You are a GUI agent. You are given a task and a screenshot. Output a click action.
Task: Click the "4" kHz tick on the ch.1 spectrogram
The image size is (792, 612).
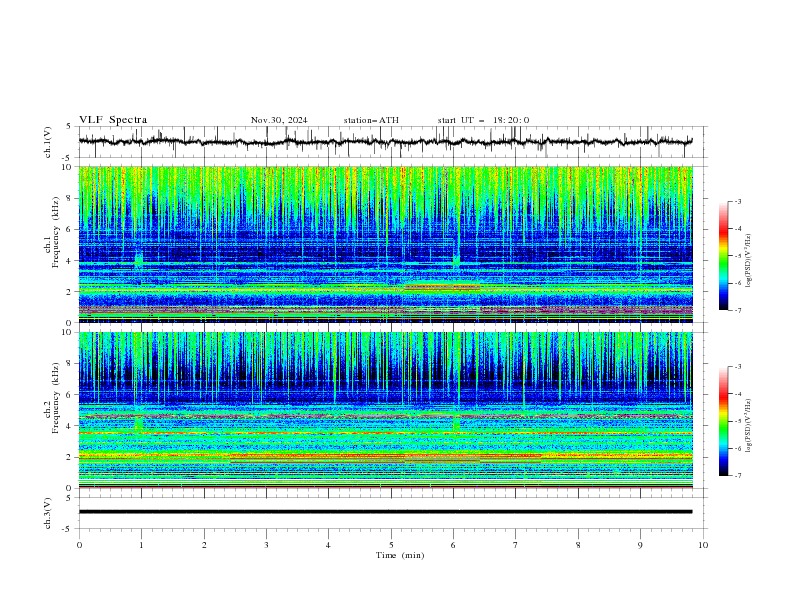pos(71,261)
